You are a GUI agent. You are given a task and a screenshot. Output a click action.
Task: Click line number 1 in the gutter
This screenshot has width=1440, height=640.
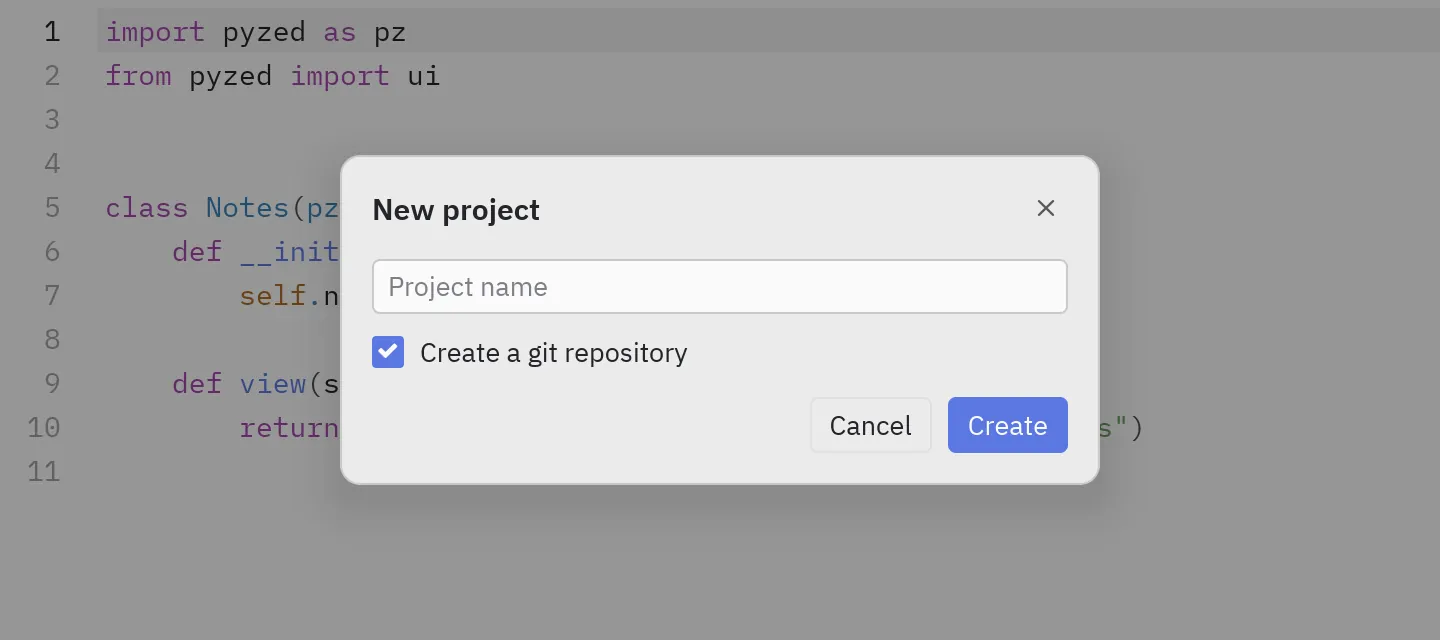pos(52,32)
